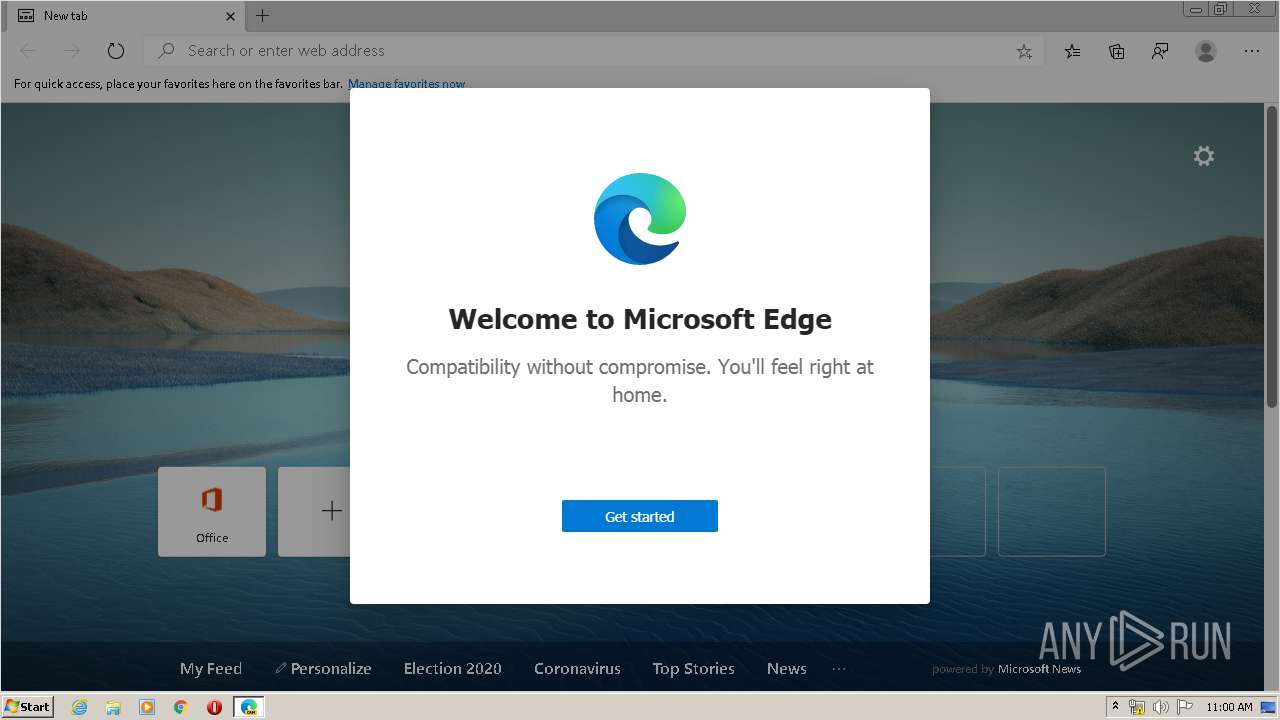Image resolution: width=1280 pixels, height=720 pixels.
Task: Add page to favorites with the address bar star
Action: point(1024,51)
